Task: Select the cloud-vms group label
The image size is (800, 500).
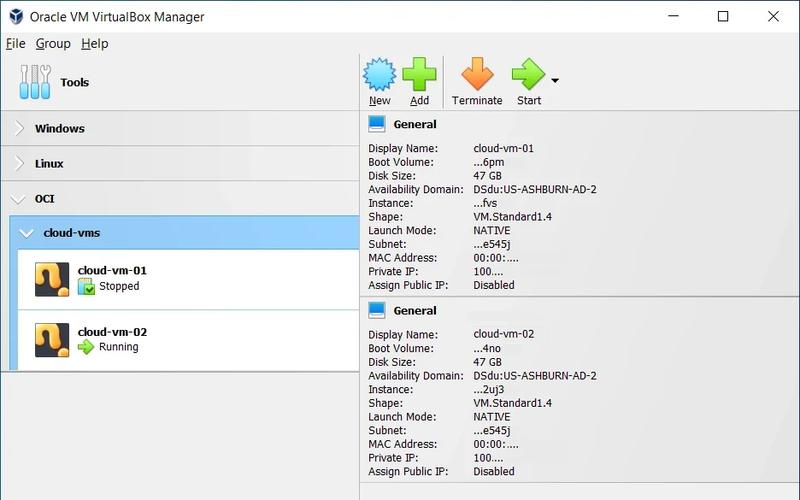Action: (x=72, y=233)
